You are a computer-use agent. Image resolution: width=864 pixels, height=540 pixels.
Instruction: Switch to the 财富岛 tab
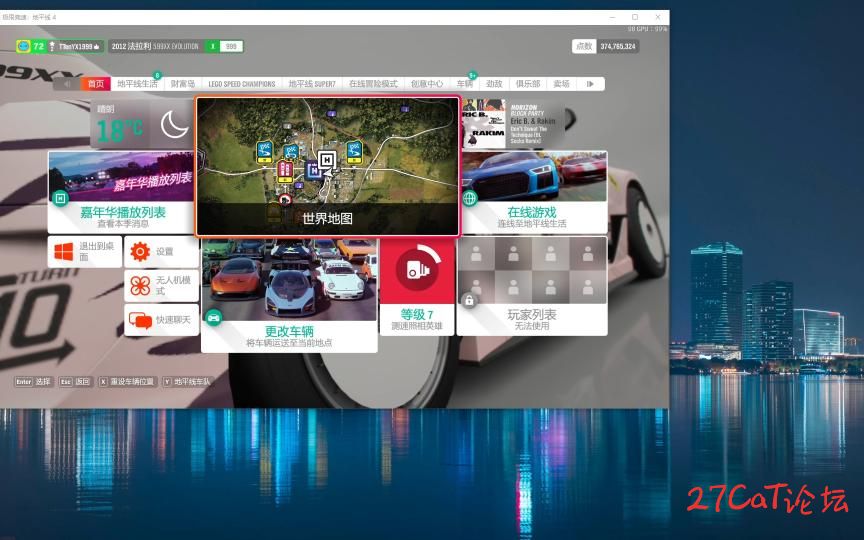[x=182, y=84]
